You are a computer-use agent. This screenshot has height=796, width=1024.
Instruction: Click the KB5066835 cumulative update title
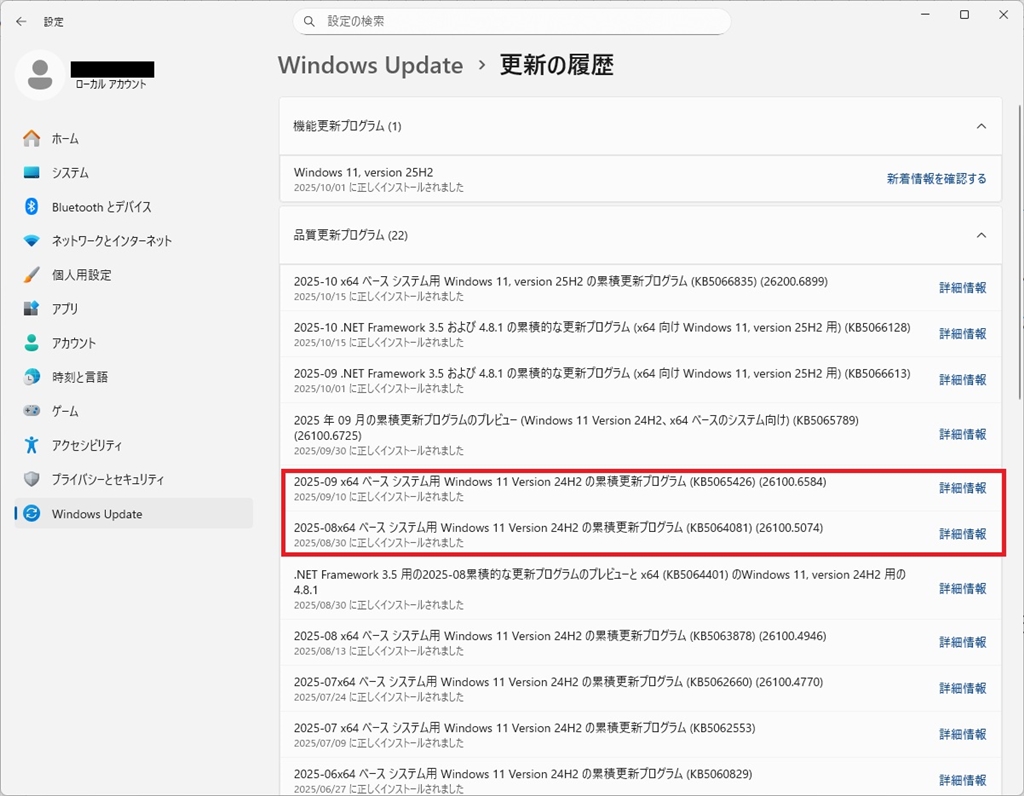(560, 281)
